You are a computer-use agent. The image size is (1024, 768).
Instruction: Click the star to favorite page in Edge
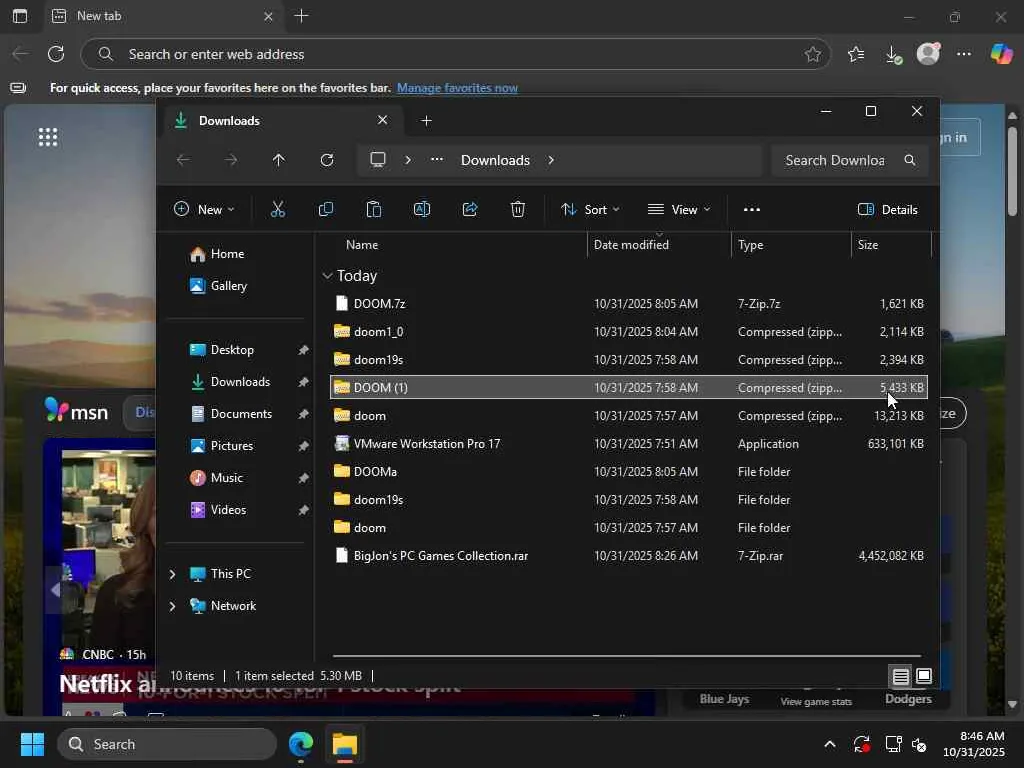tap(812, 54)
